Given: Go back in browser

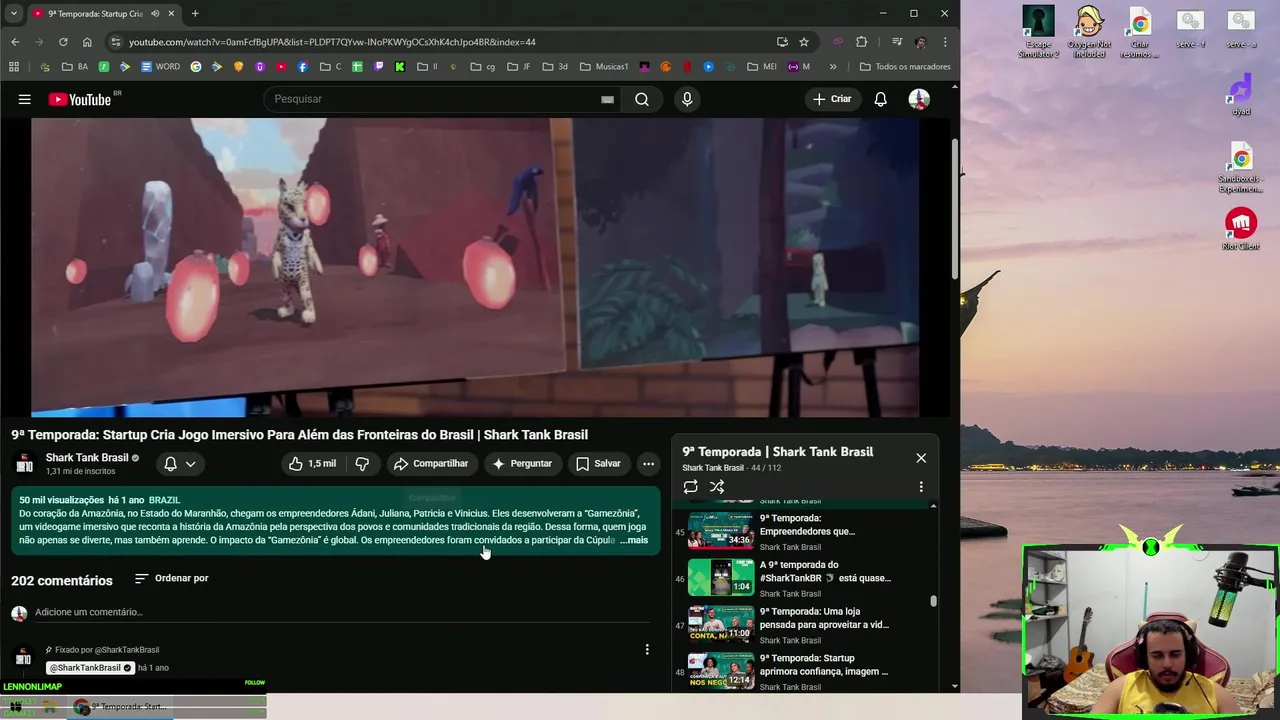Looking at the screenshot, I should click(x=15, y=42).
